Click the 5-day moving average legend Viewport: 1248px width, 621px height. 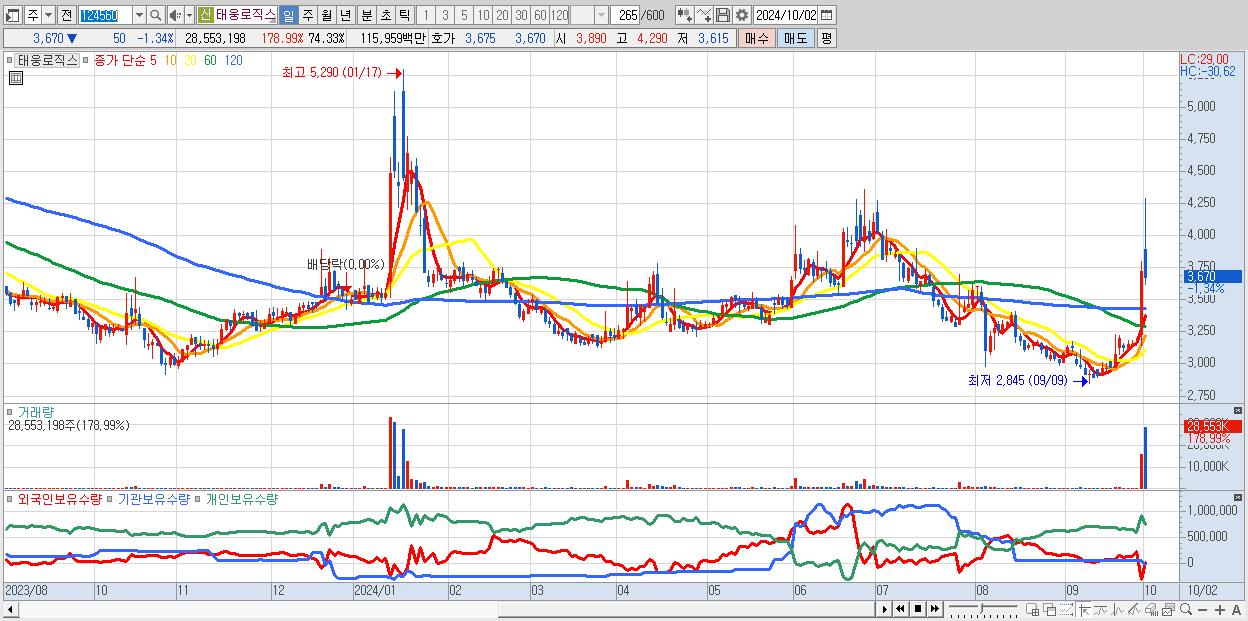(x=152, y=60)
